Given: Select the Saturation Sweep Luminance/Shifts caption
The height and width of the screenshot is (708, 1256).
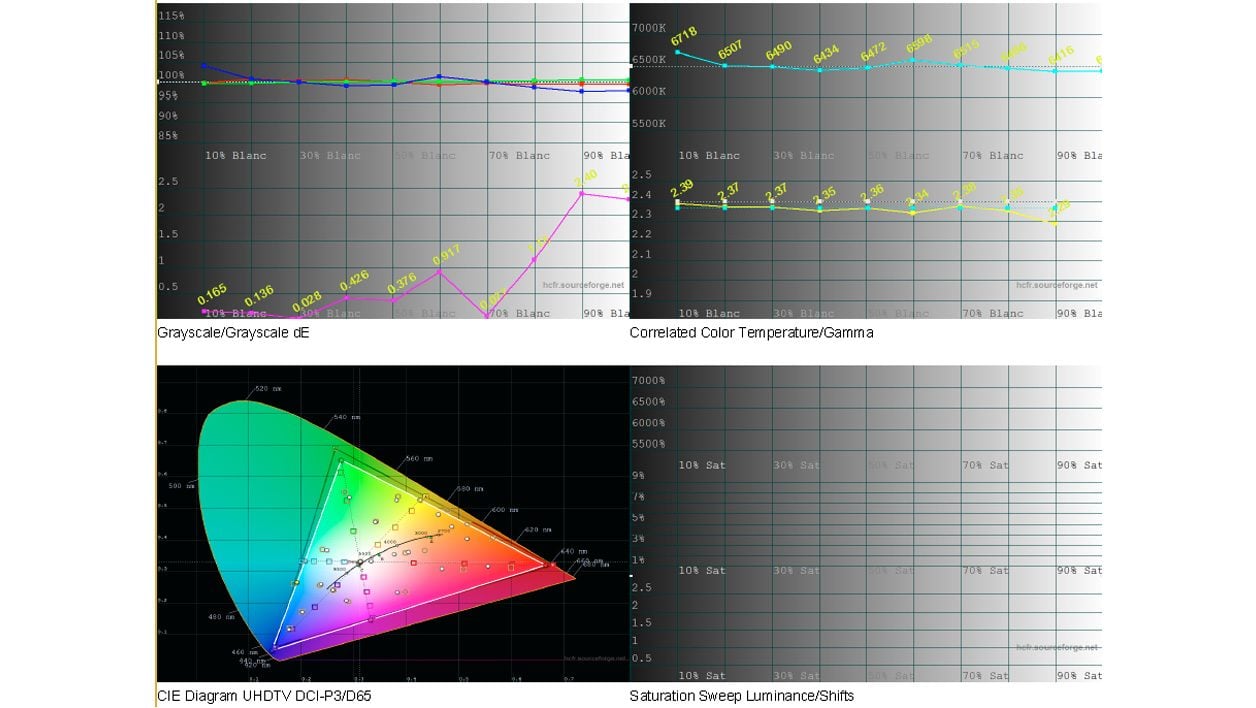Looking at the screenshot, I should coord(741,696).
